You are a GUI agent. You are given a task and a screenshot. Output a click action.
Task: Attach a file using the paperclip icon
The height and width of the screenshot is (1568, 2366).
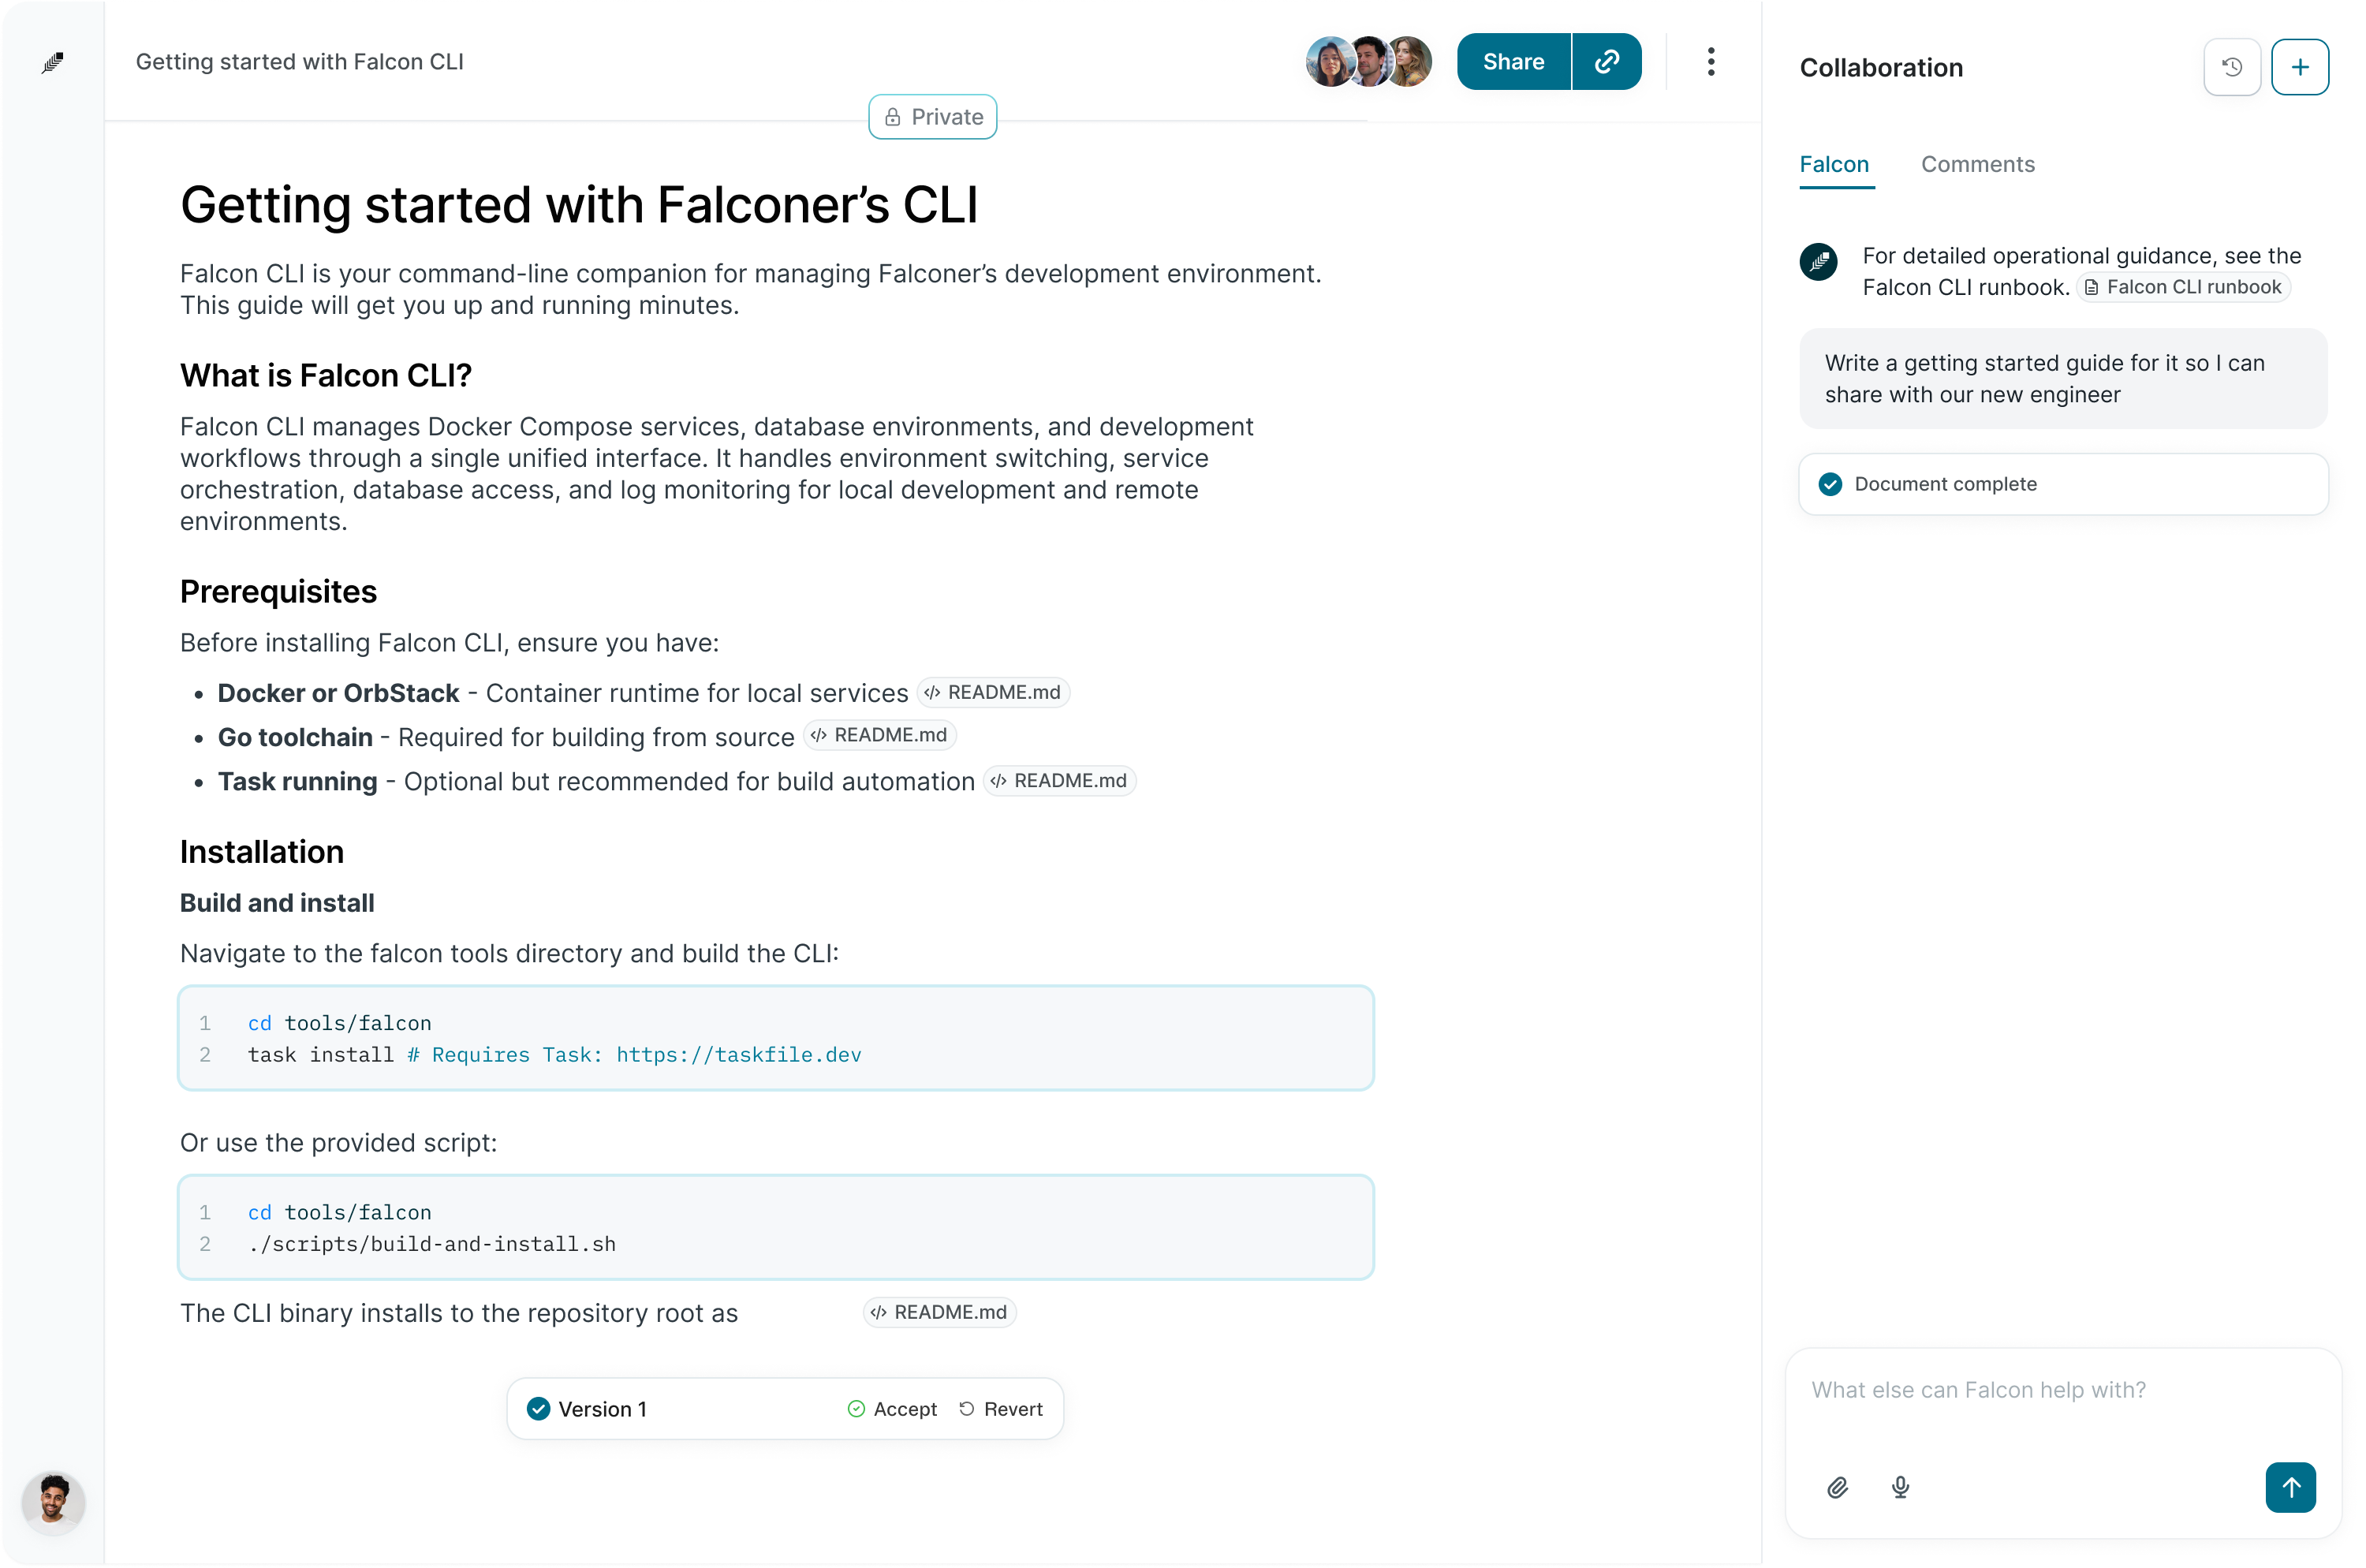1837,1487
